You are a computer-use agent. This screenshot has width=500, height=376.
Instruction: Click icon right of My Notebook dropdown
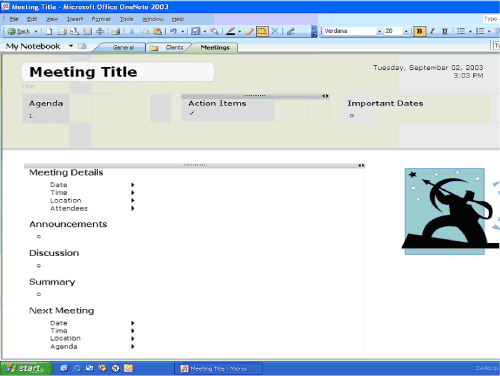[x=82, y=46]
